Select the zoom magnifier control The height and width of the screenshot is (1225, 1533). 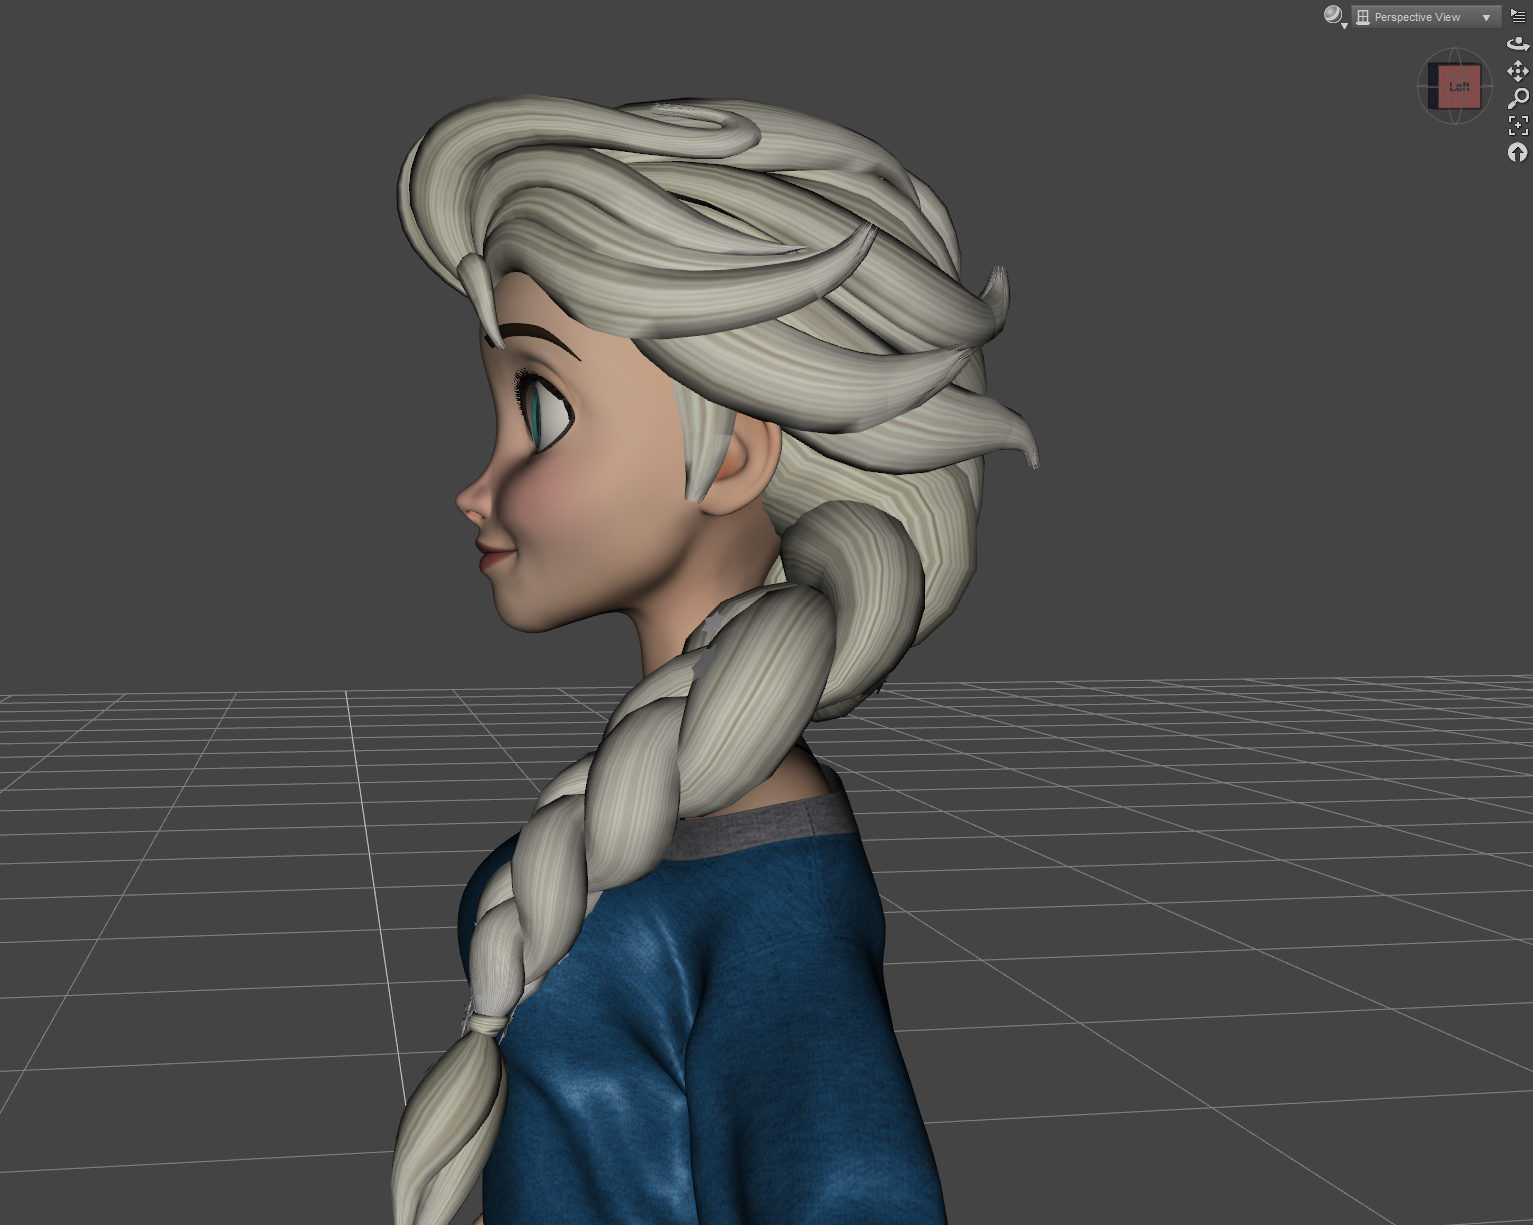(1518, 98)
